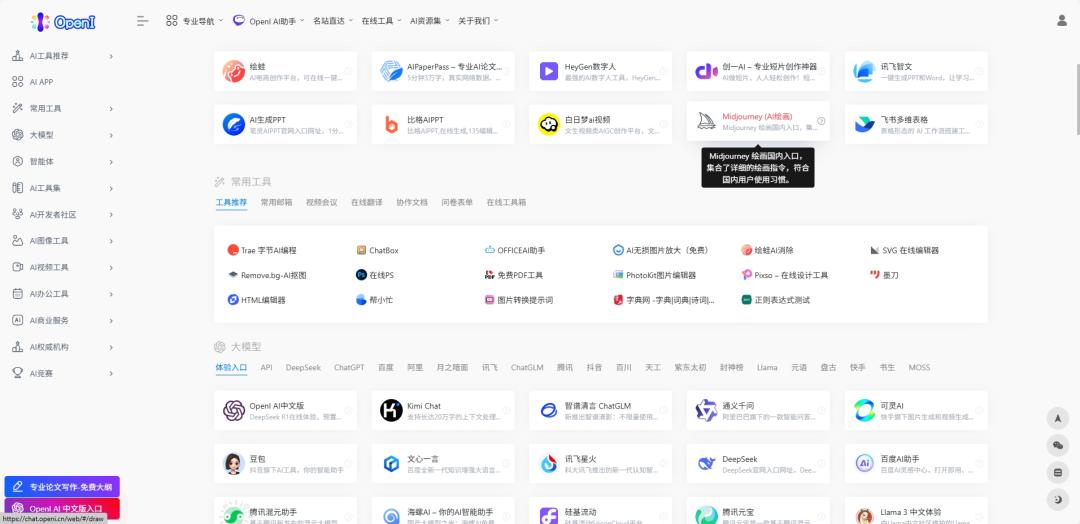Click the floating list icon above moon
The image size is (1080, 524).
1057,472
